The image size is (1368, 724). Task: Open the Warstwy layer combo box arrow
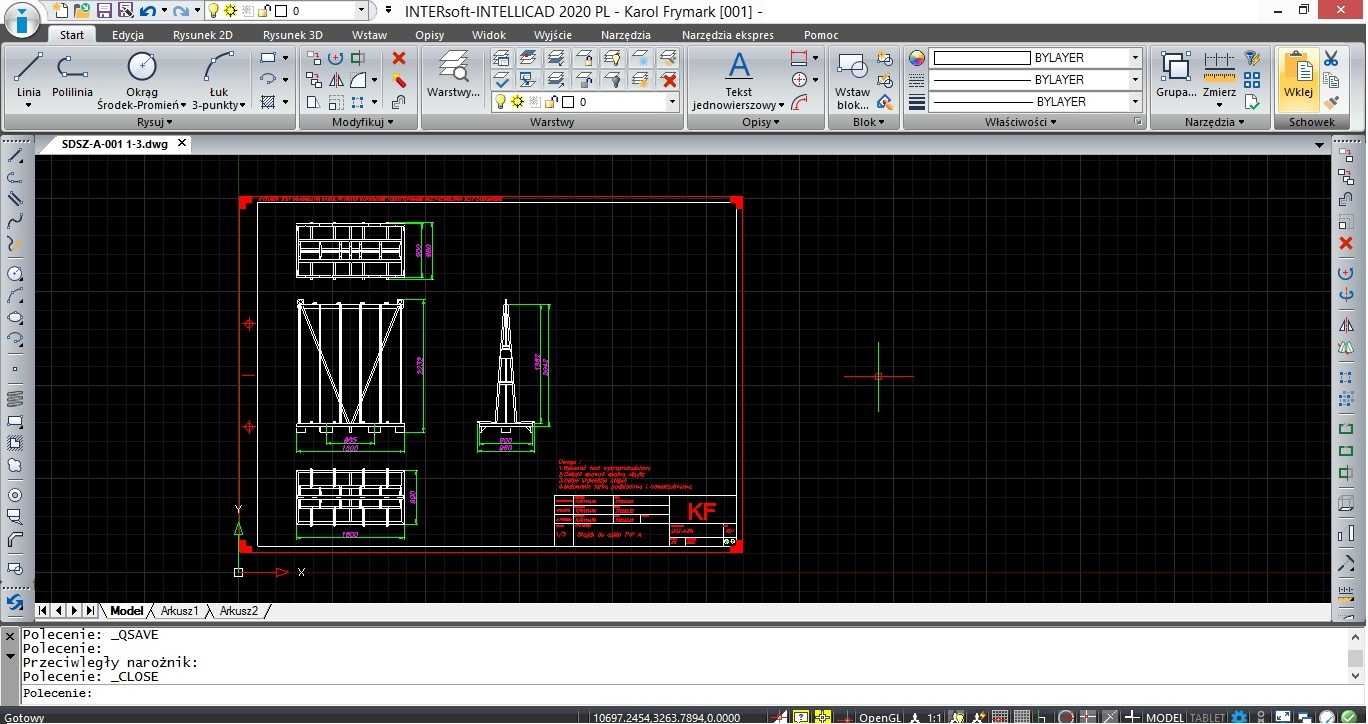672,102
